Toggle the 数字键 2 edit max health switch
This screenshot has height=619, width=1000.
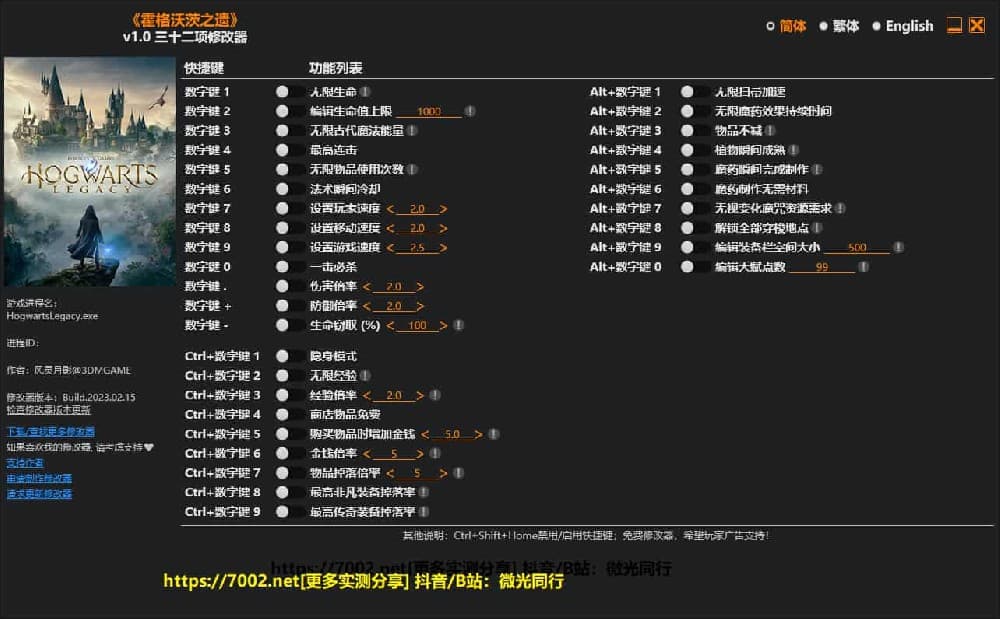tap(289, 111)
